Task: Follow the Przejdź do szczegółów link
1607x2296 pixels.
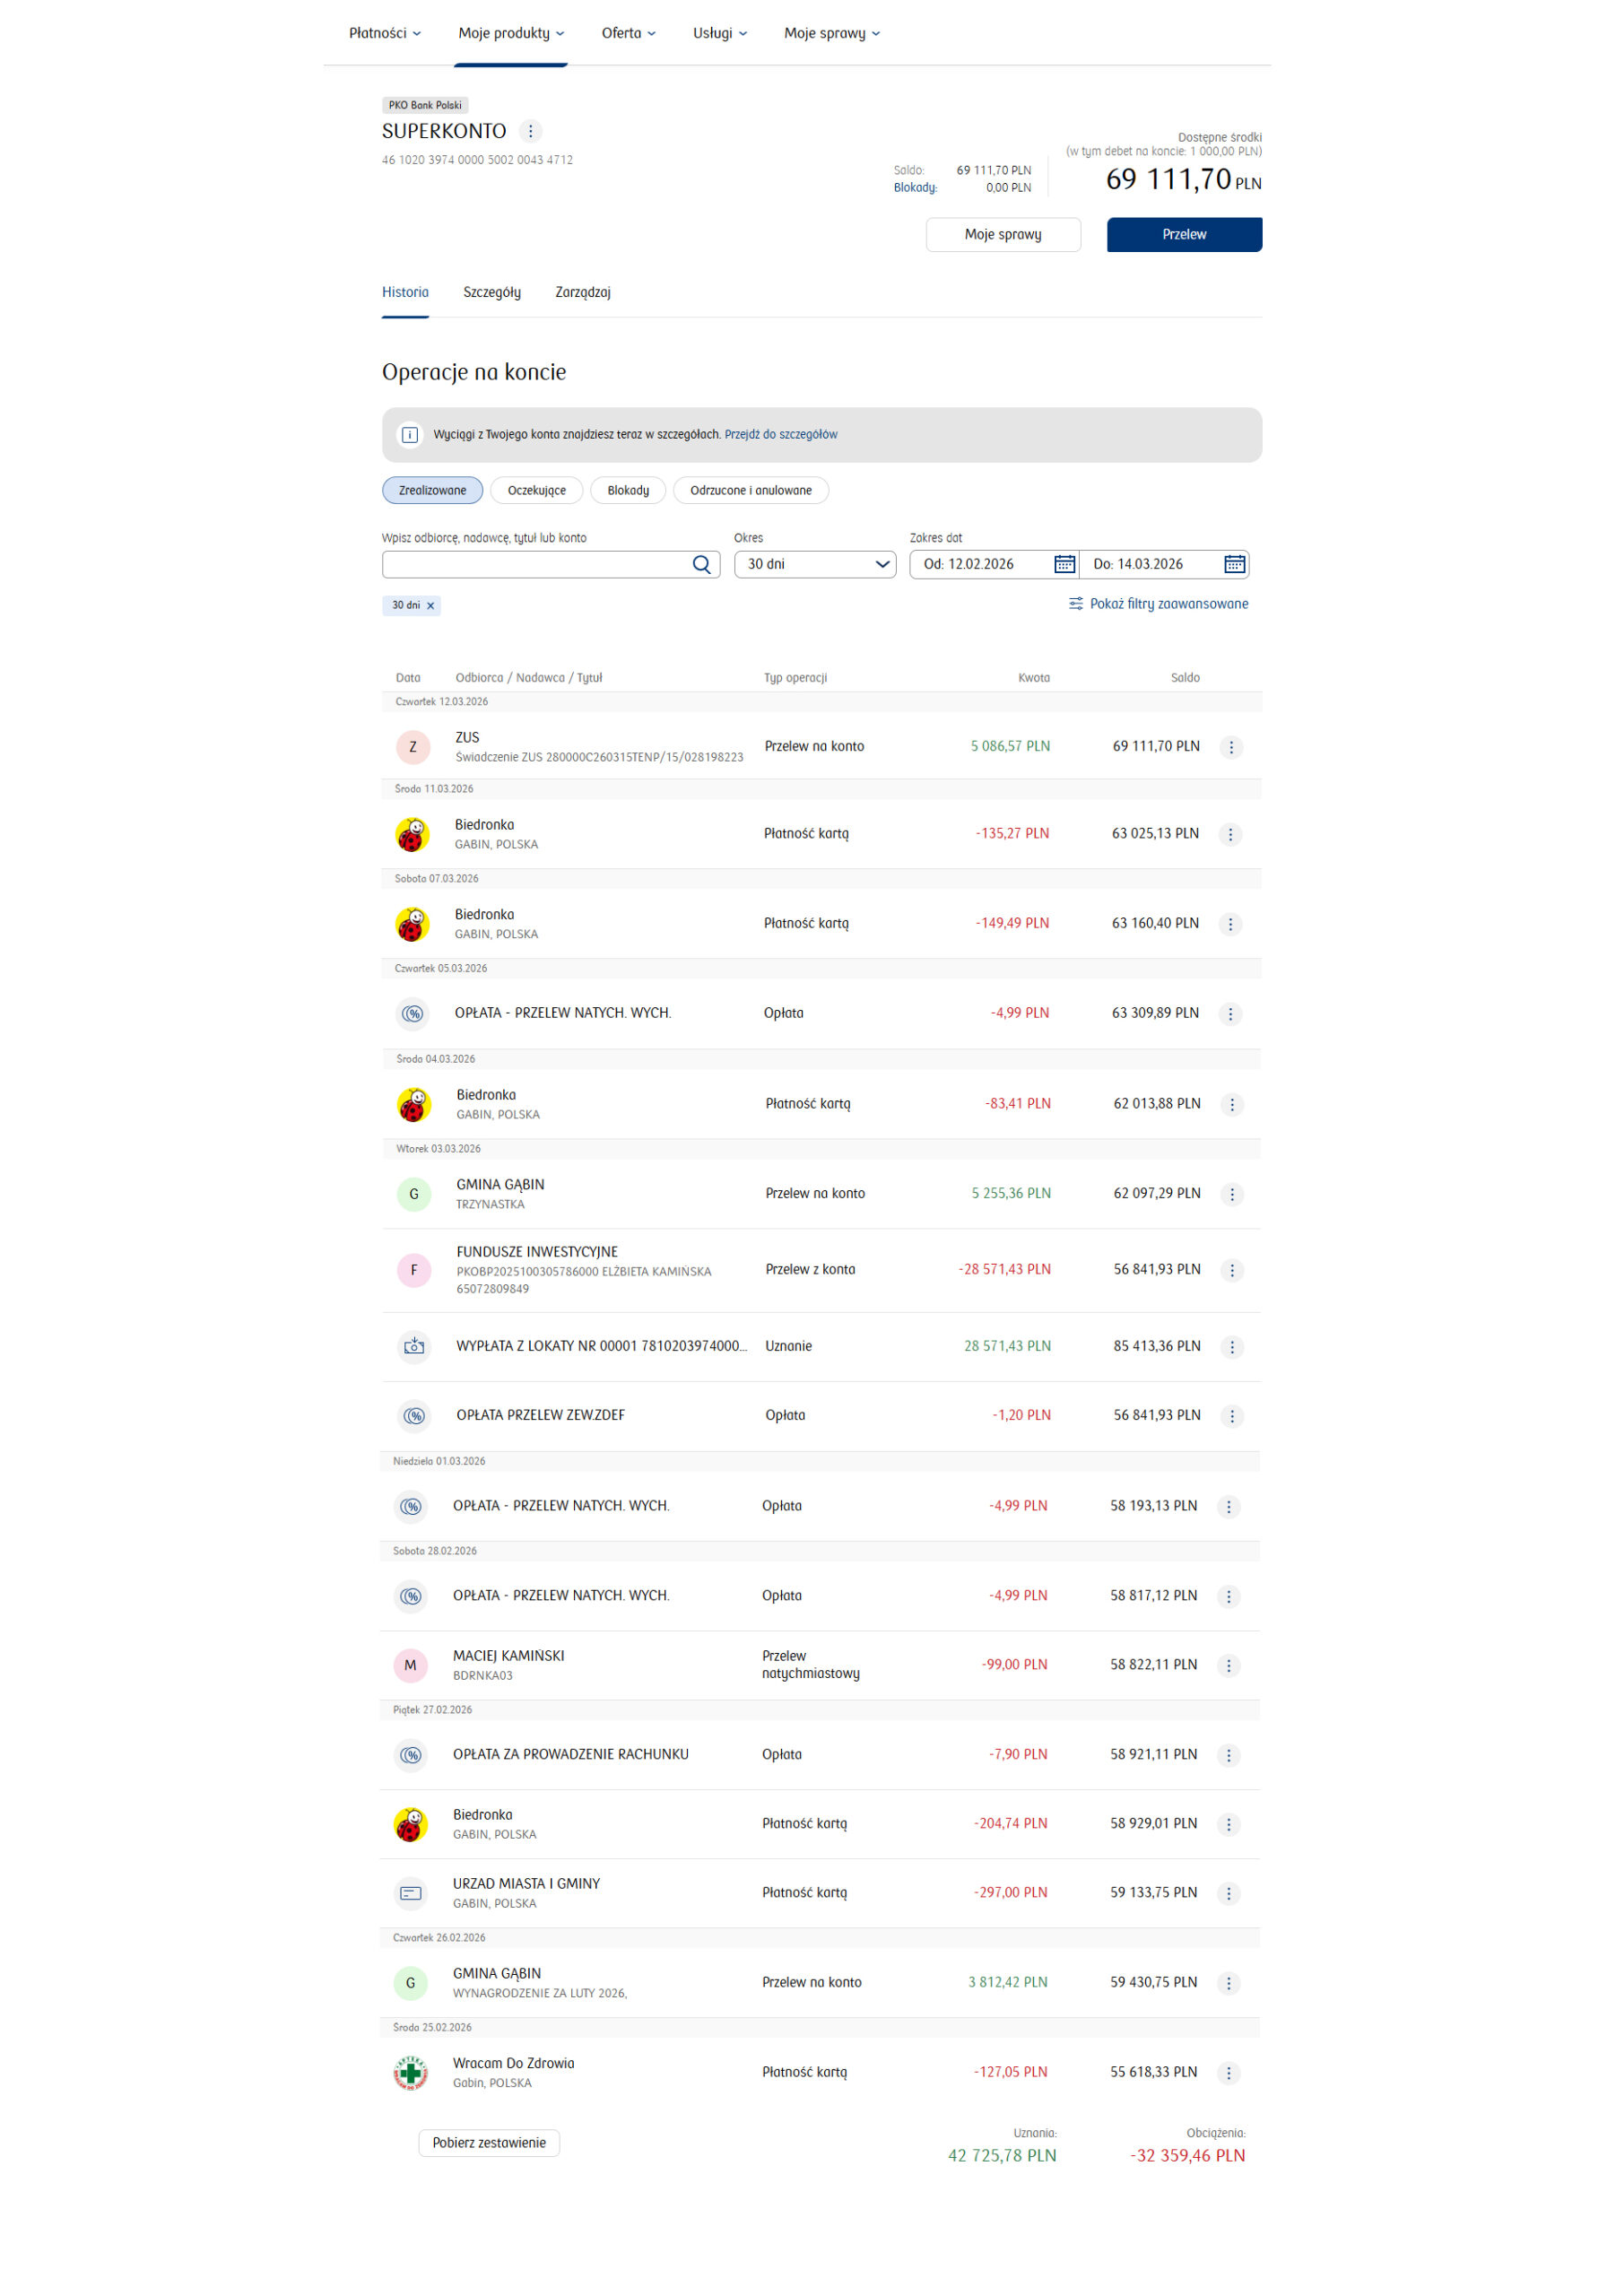Action: [x=781, y=435]
